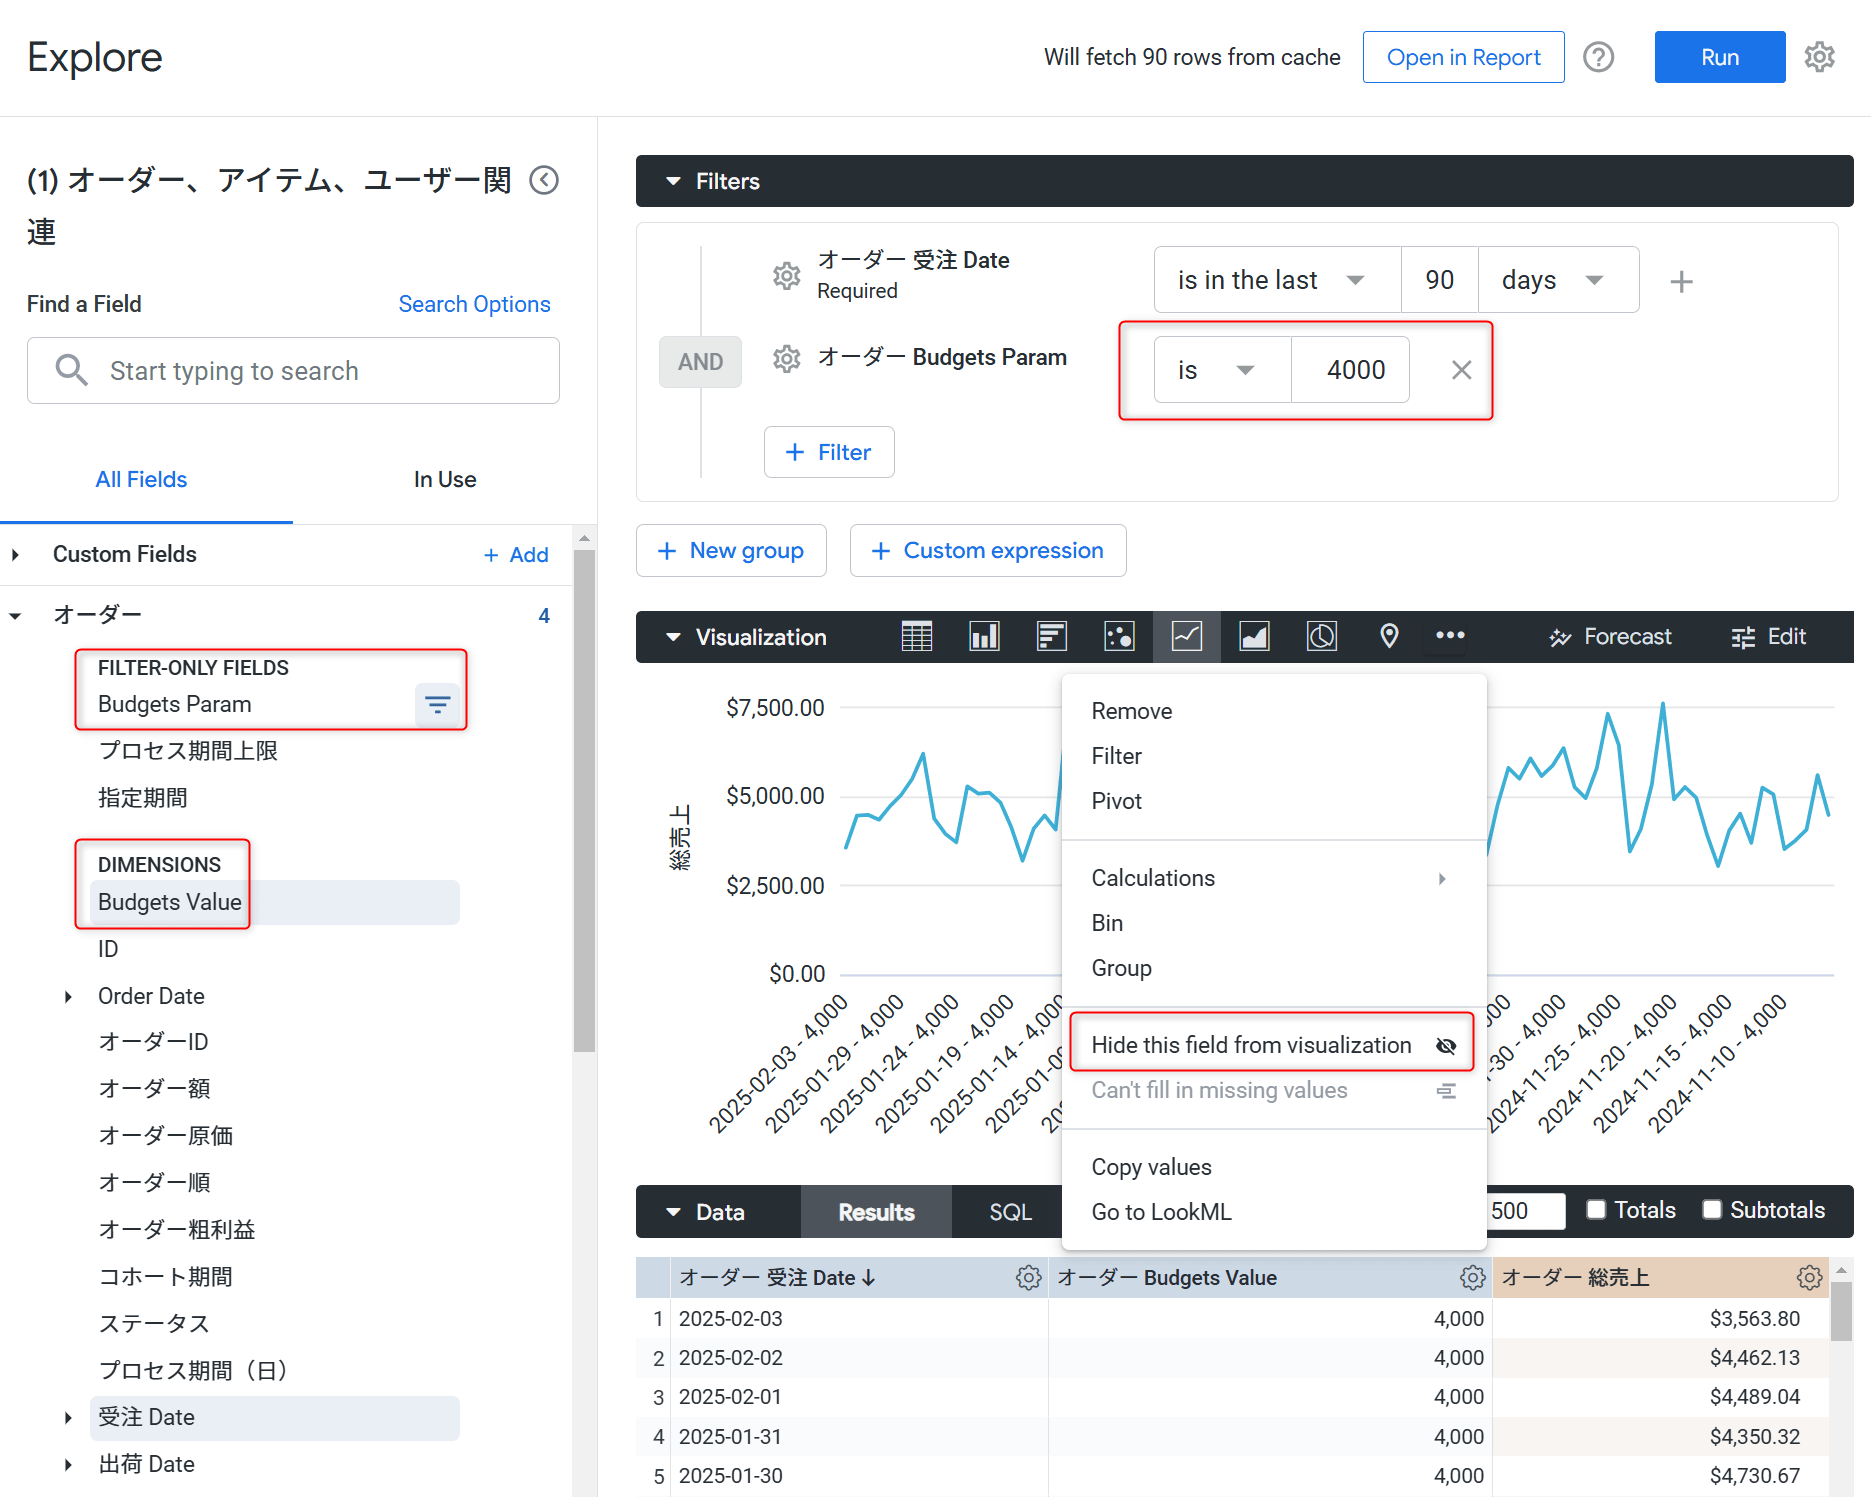This screenshot has width=1871, height=1497.
Task: Open the help question mark icon
Action: click(1598, 57)
